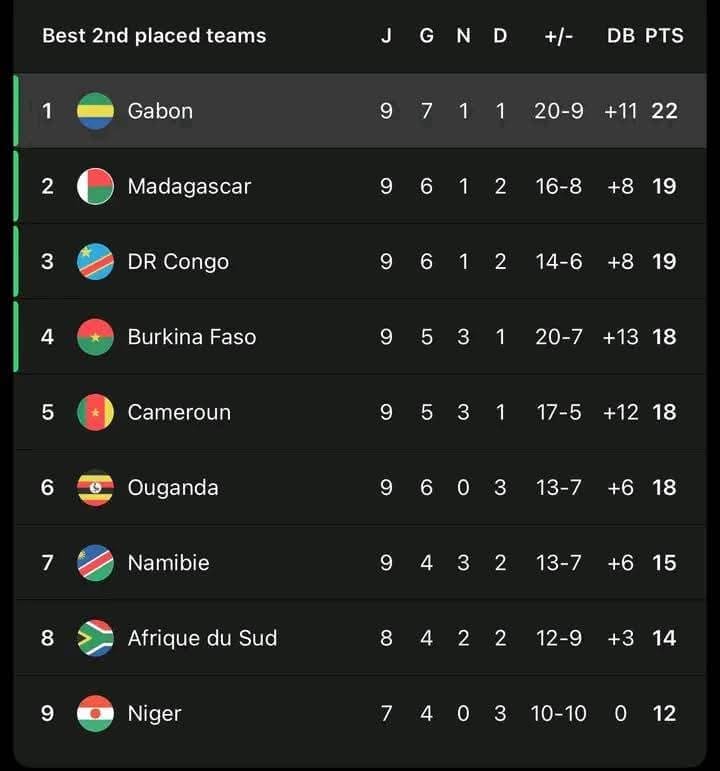The width and height of the screenshot is (720, 771).
Task: Click the PTS column header
Action: (664, 36)
